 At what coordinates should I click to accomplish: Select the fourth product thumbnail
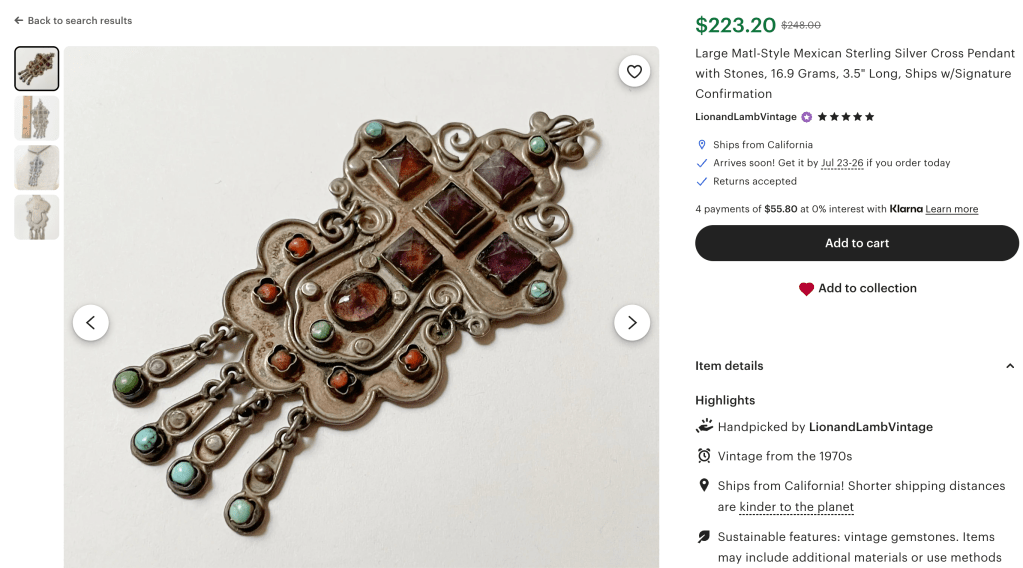tap(37, 216)
